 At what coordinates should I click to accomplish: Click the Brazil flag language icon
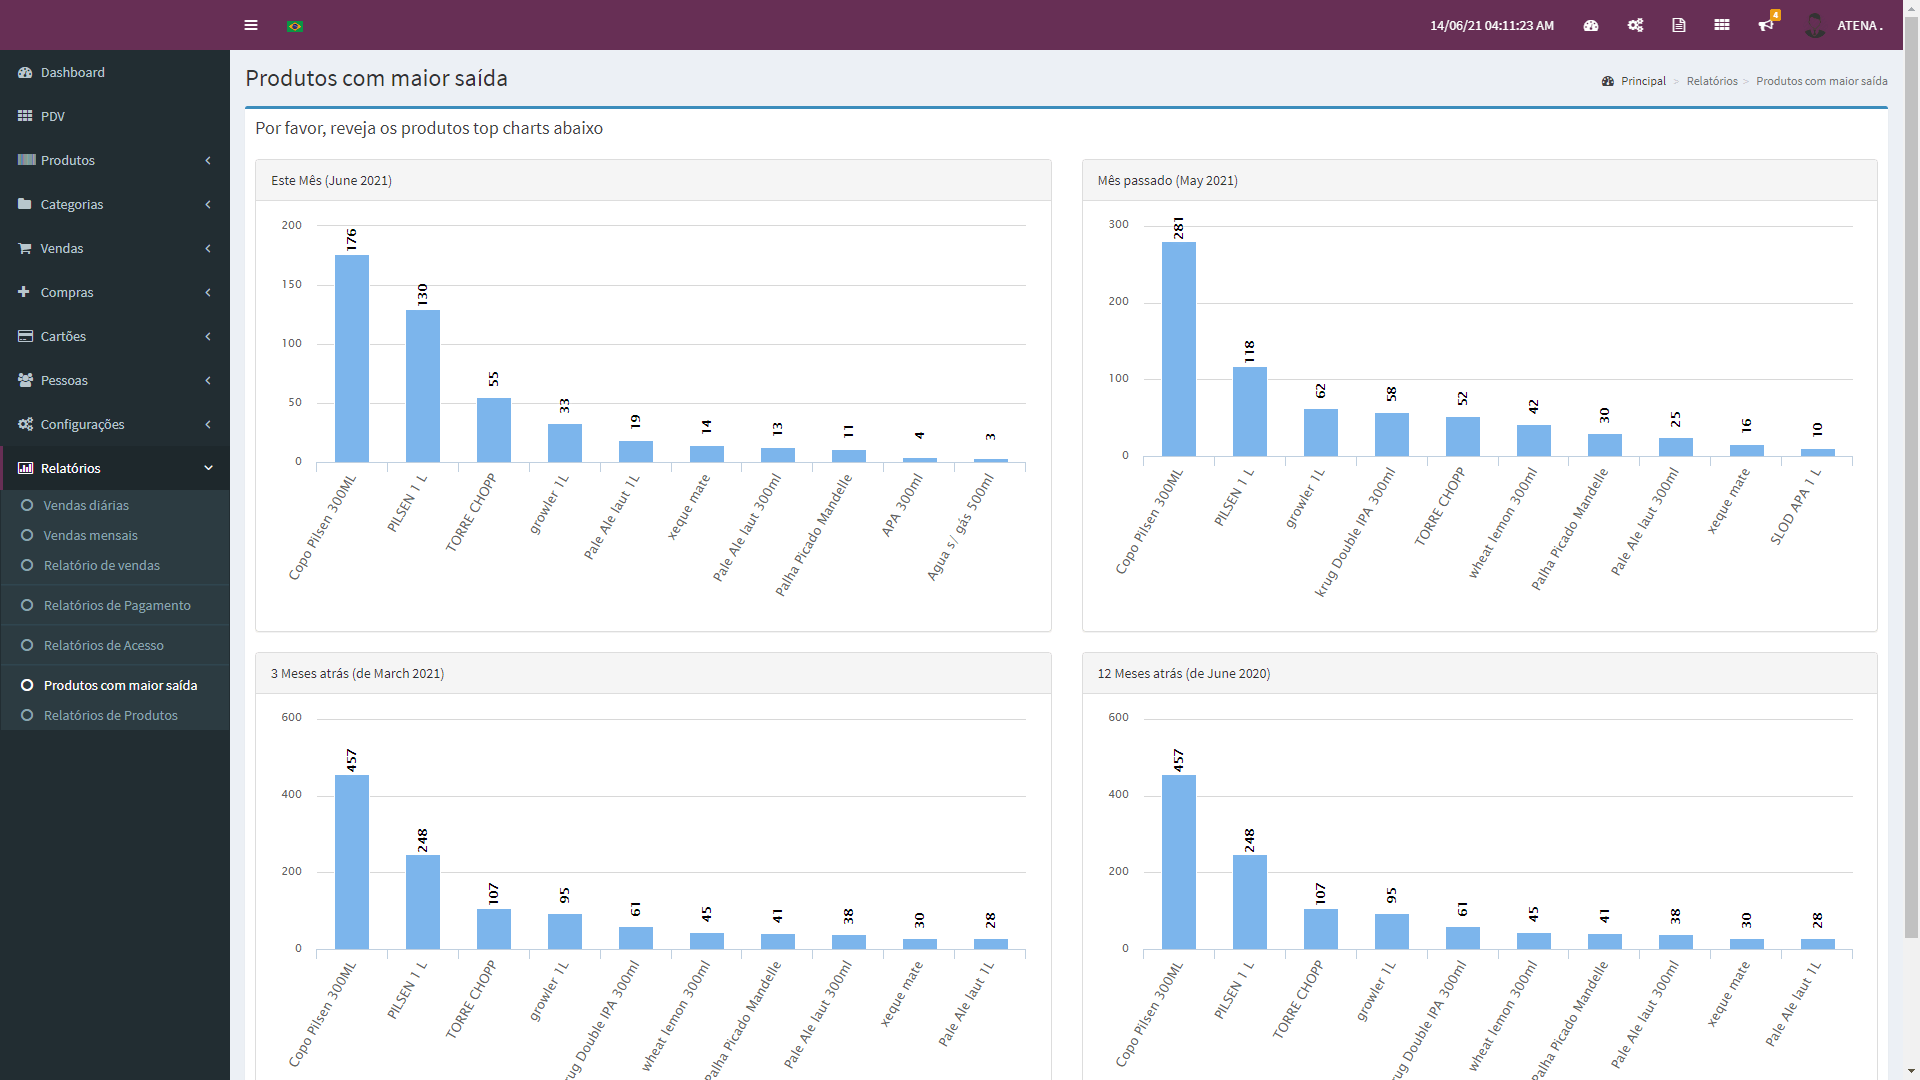pos(295,26)
